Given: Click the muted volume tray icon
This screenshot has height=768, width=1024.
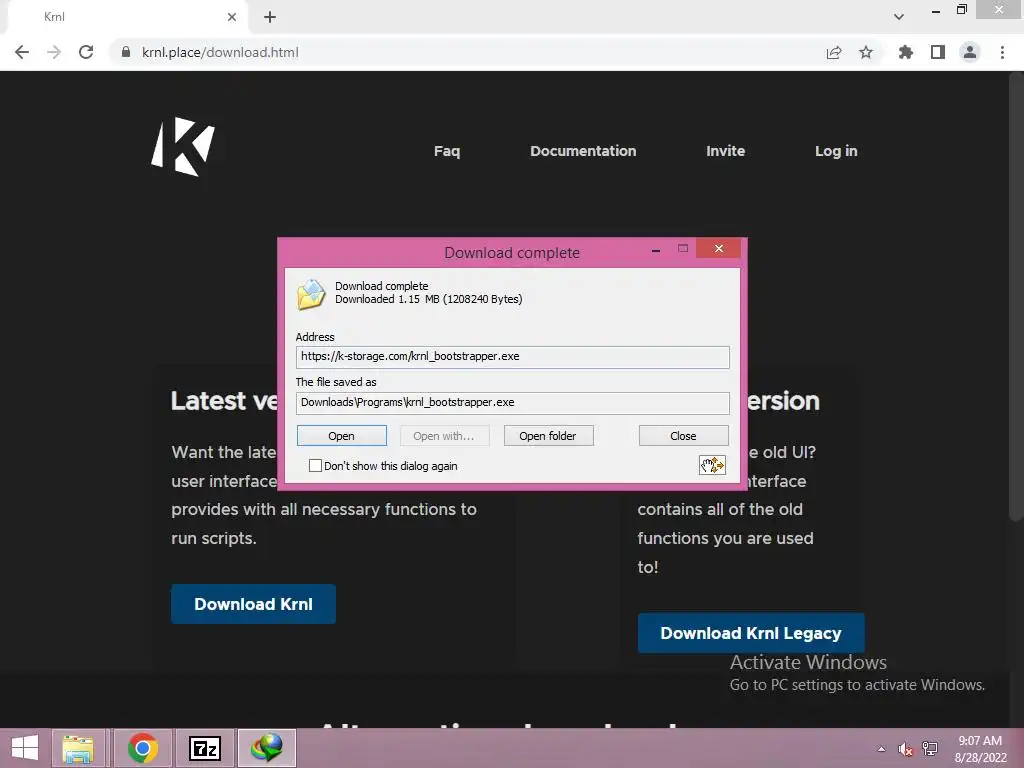Looking at the screenshot, I should click(x=905, y=749).
